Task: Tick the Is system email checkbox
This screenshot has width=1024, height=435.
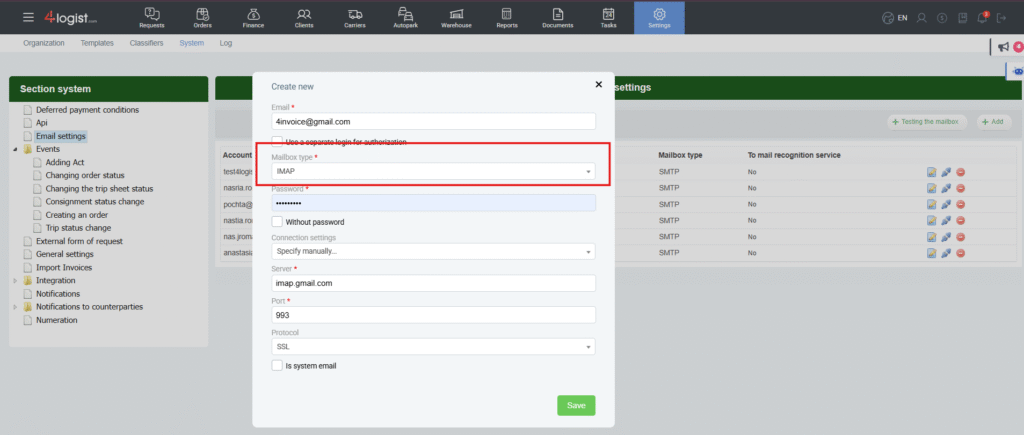Action: tap(277, 366)
